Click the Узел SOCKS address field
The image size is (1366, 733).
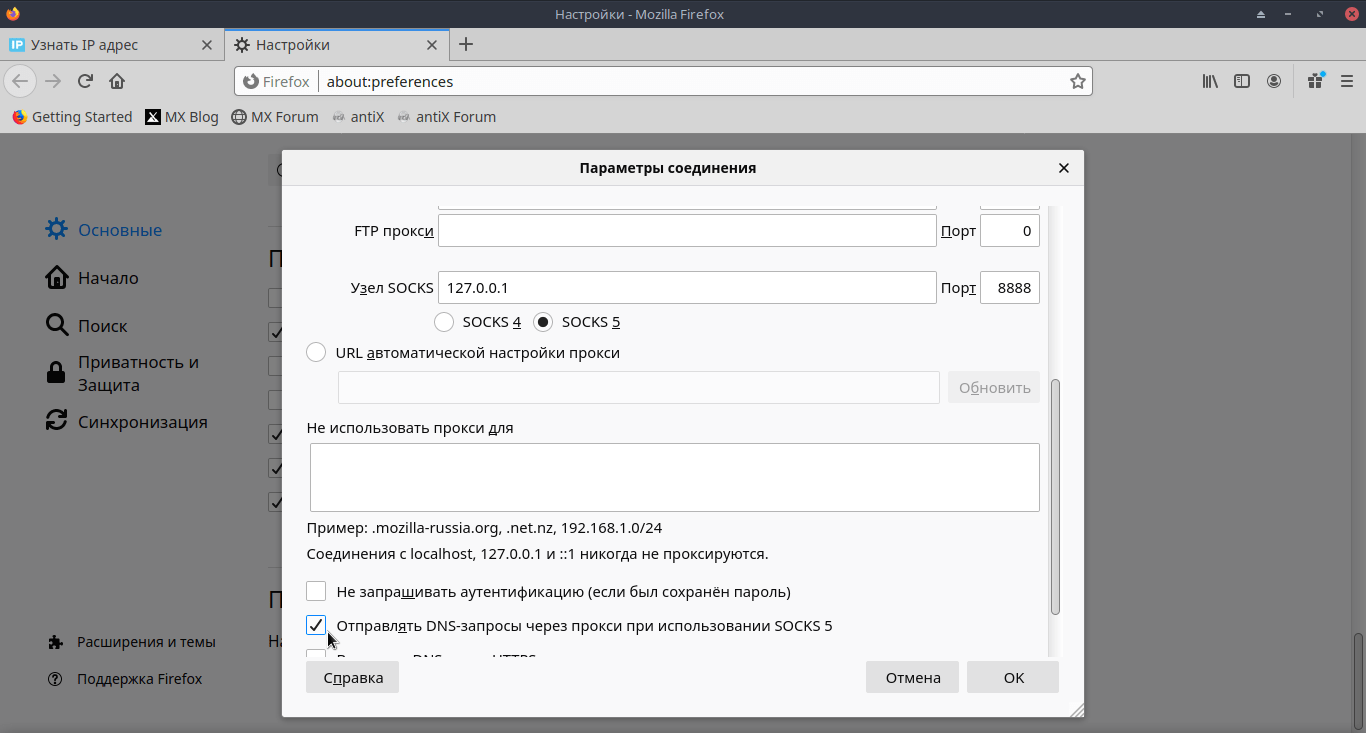[x=686, y=288]
